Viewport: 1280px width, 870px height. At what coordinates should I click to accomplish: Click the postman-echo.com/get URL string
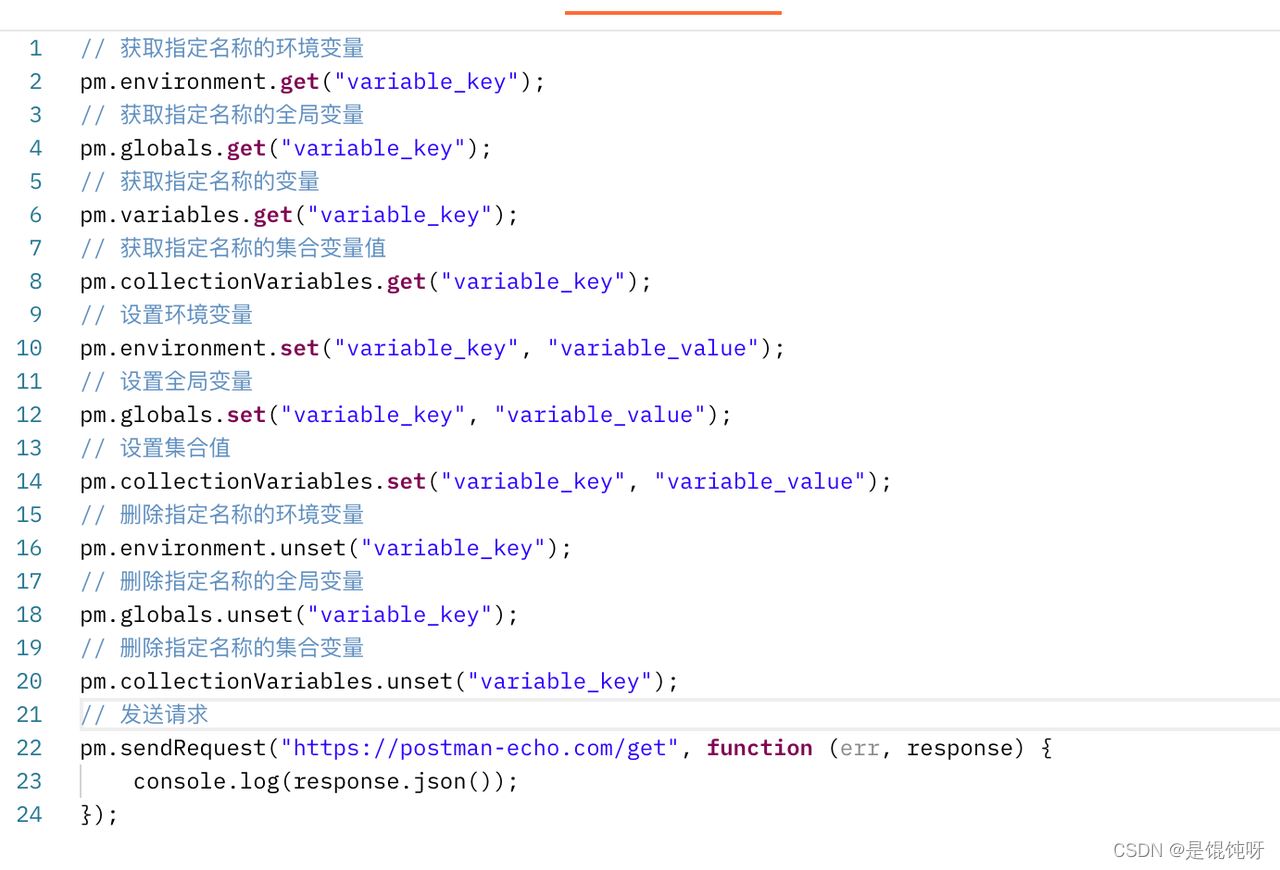[480, 748]
